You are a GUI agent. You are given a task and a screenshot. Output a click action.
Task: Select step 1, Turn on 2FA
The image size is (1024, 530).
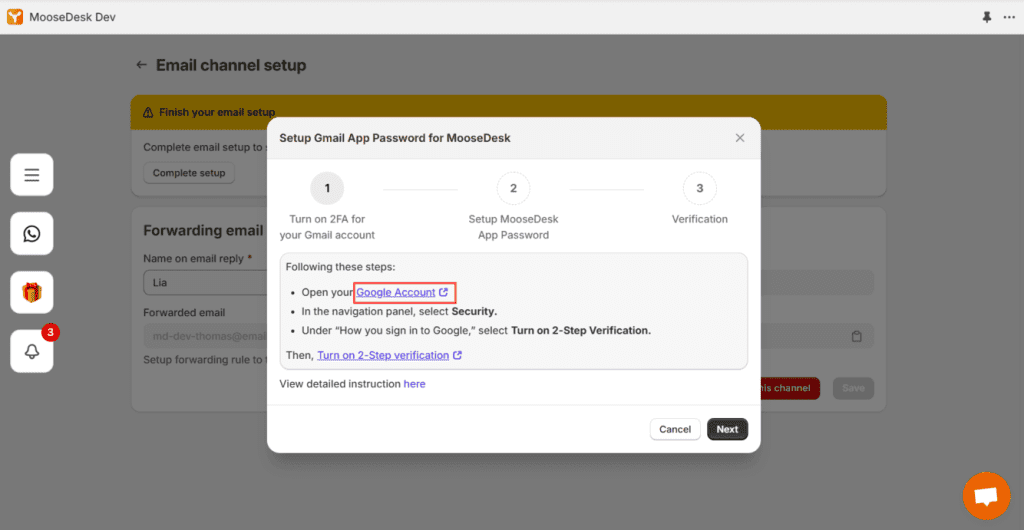(327, 189)
